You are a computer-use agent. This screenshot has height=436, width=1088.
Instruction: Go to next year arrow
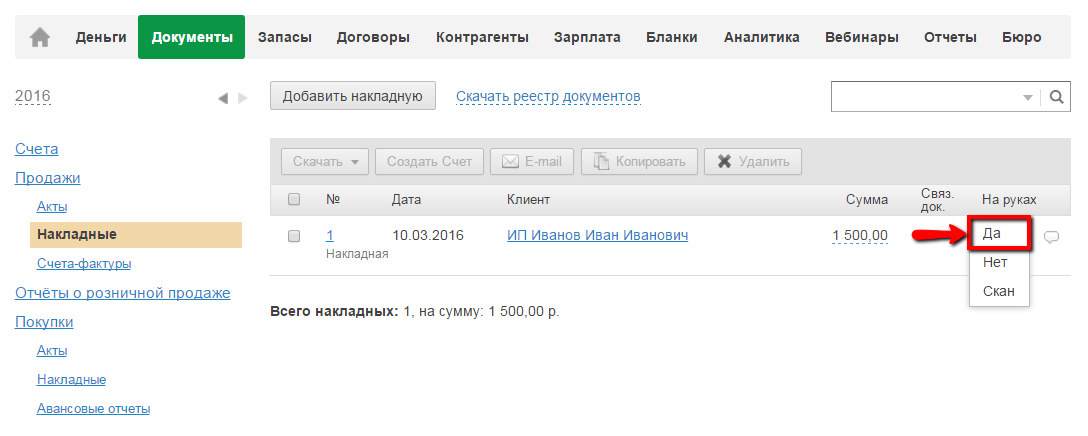242,98
